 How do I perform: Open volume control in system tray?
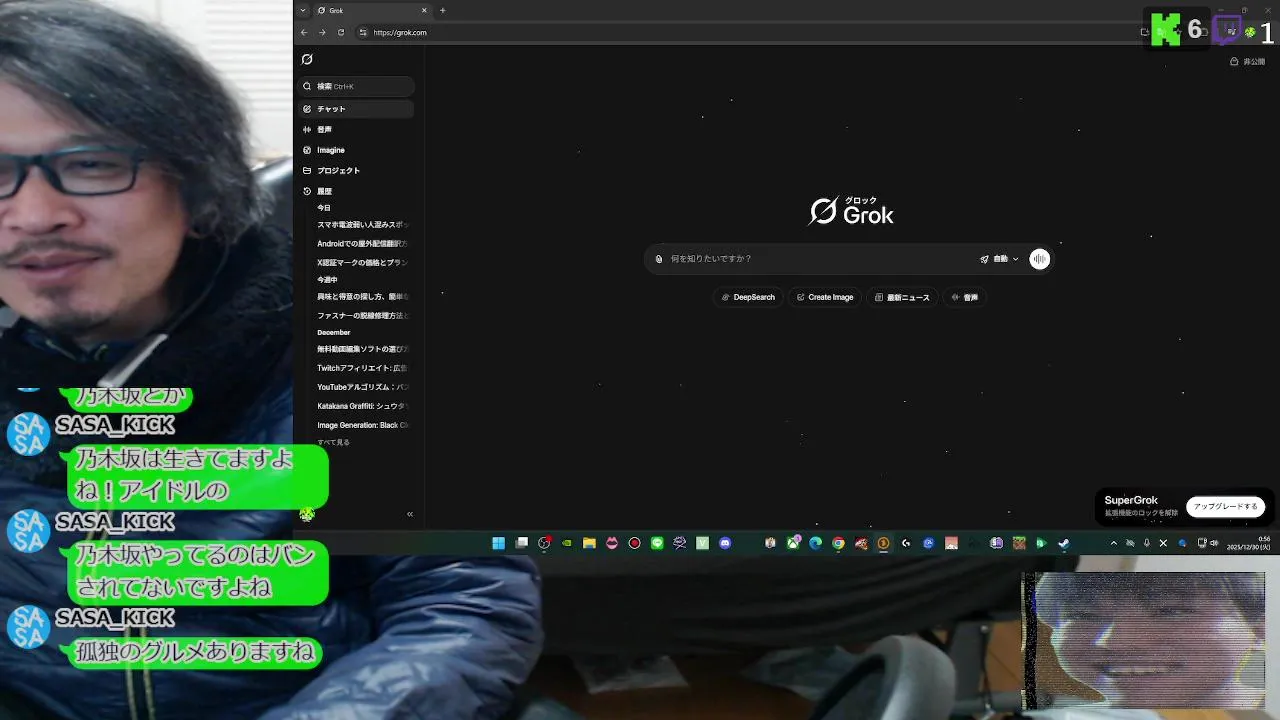point(1214,543)
